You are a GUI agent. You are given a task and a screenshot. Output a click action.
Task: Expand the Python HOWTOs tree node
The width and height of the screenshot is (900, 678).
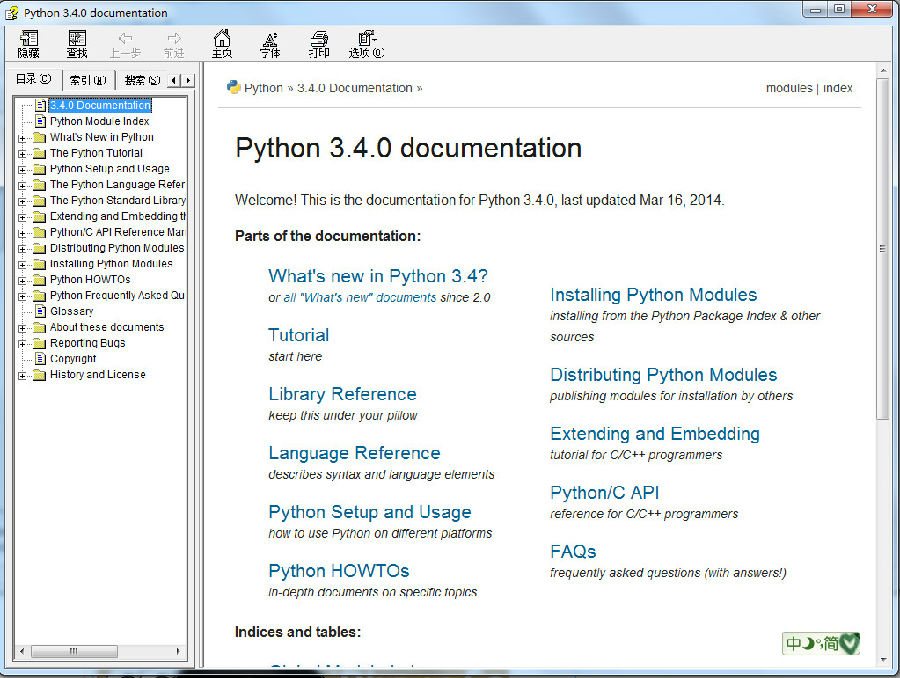pyautogui.click(x=22, y=280)
